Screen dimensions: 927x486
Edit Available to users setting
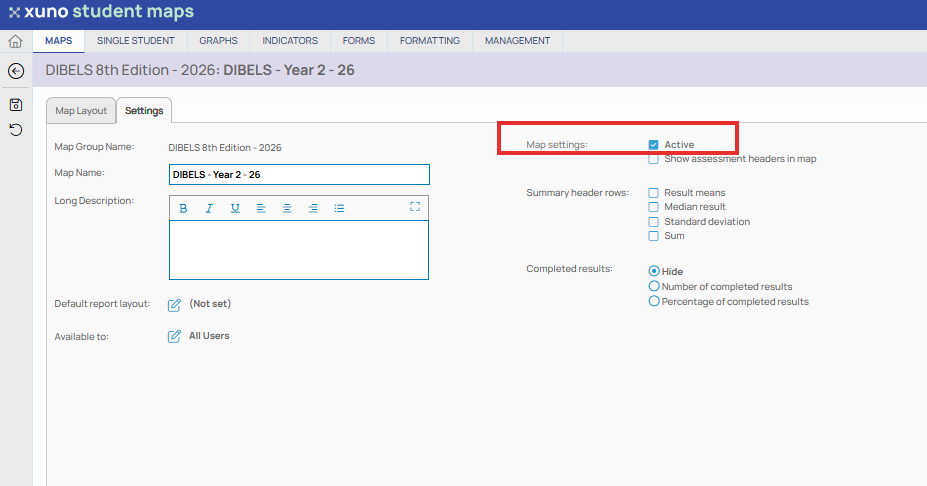pos(174,336)
